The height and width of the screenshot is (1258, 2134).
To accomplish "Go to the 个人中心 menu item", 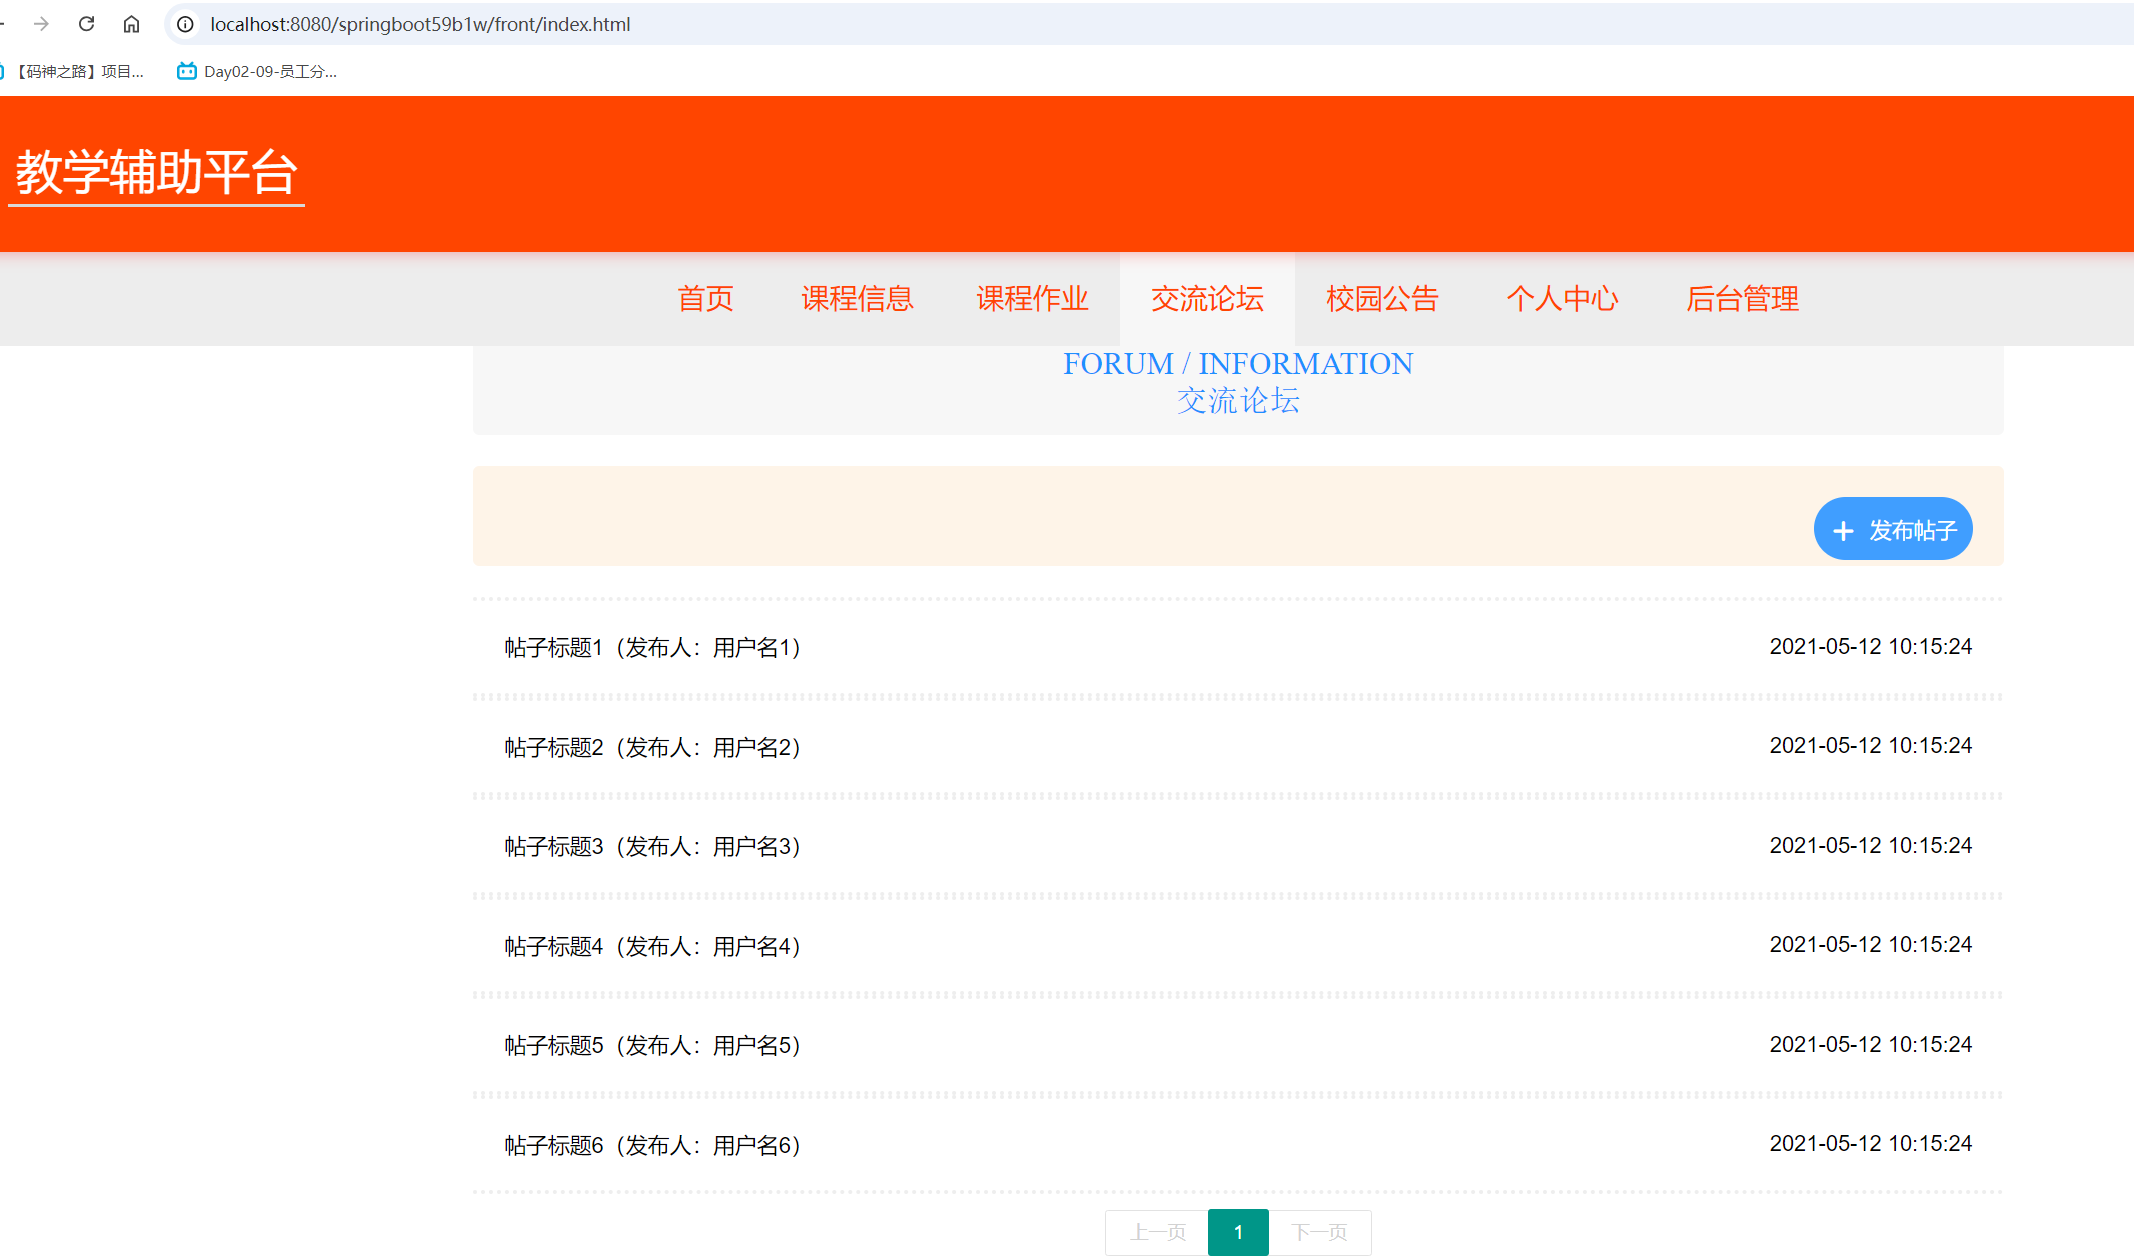I will coord(1562,299).
